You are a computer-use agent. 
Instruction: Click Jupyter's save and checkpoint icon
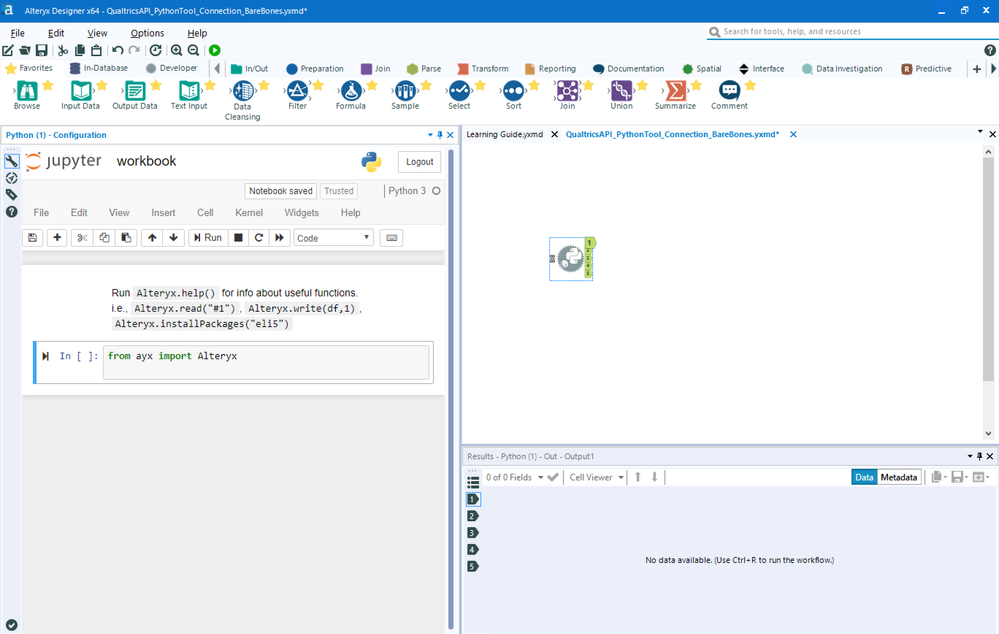[32, 238]
